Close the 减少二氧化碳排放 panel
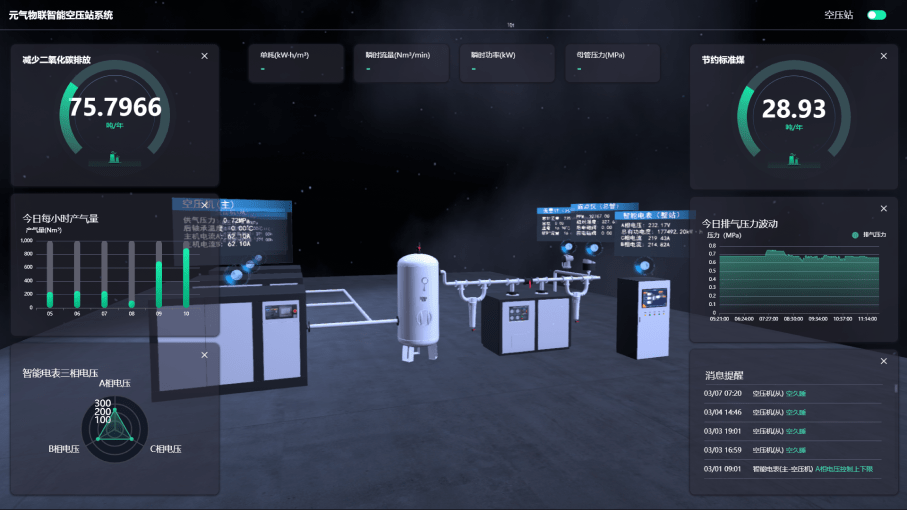 [x=204, y=56]
